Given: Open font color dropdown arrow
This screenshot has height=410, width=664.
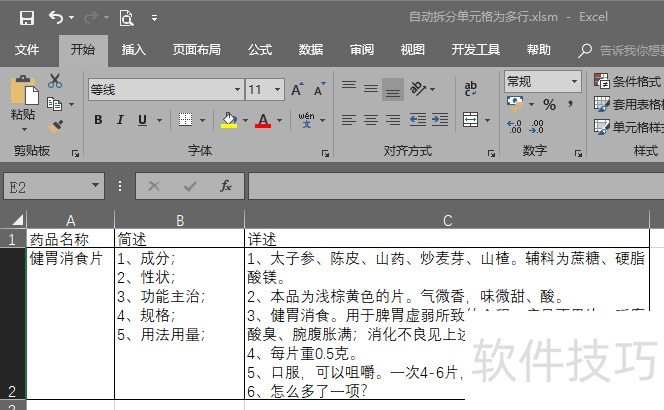Looking at the screenshot, I should [279, 120].
